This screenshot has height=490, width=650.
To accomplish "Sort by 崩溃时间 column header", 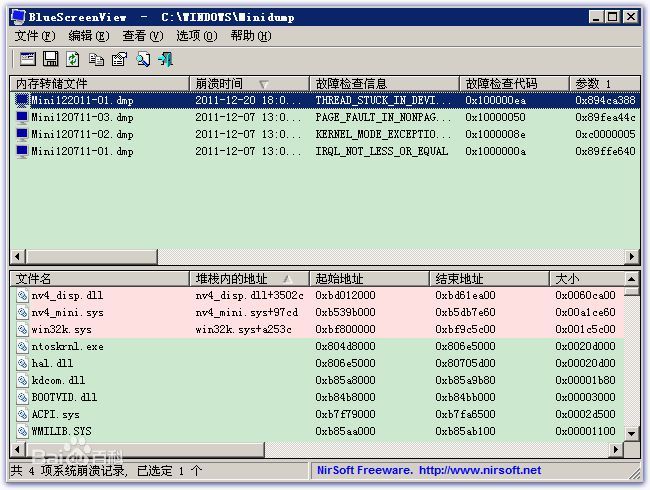I will 219,84.
